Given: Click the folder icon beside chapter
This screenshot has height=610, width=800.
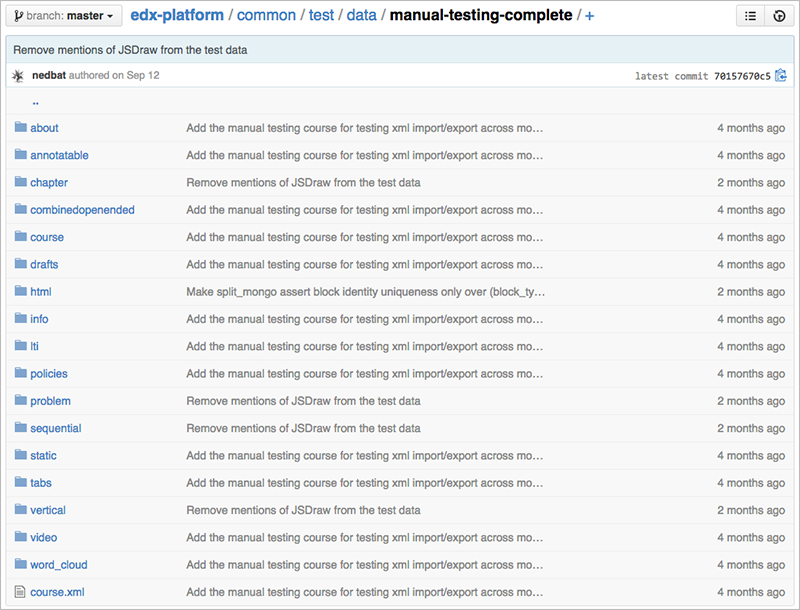Looking at the screenshot, I should point(21,182).
